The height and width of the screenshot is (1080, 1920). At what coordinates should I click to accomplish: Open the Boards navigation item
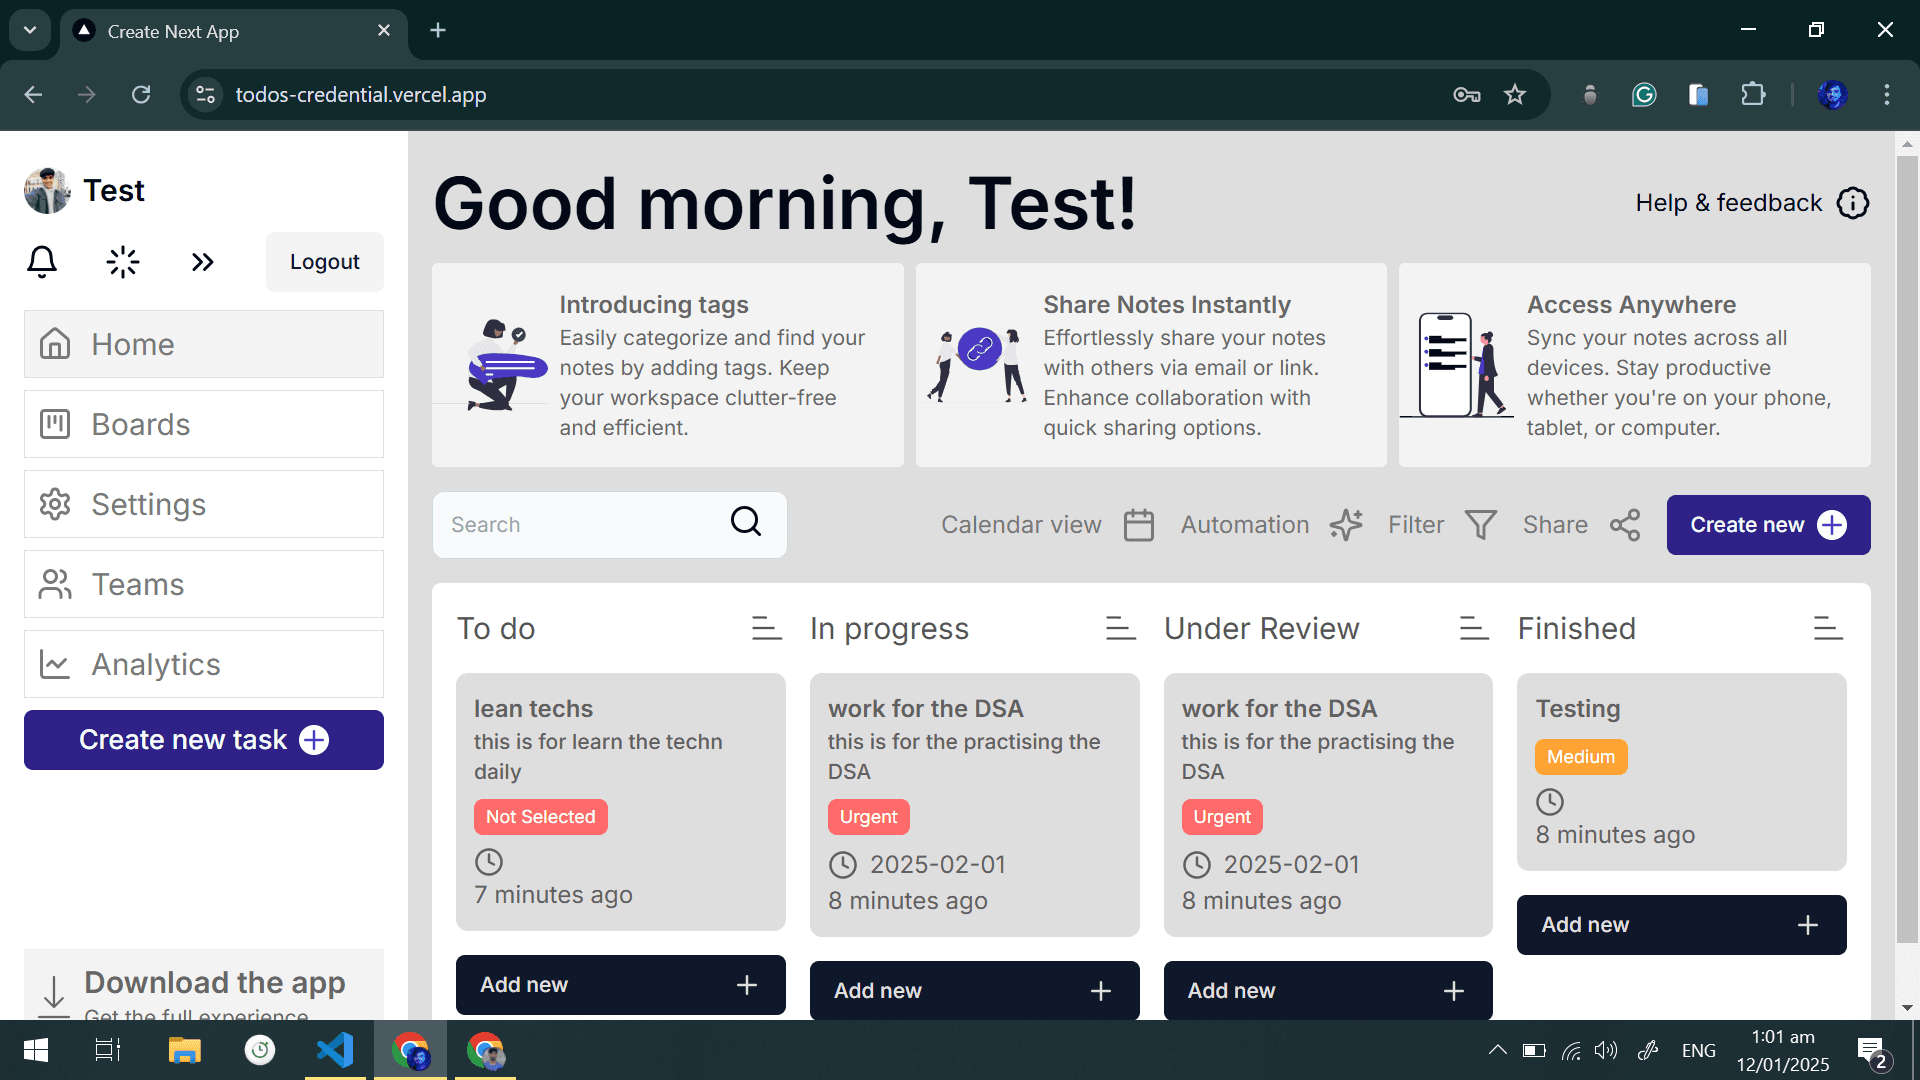pyautogui.click(x=204, y=423)
